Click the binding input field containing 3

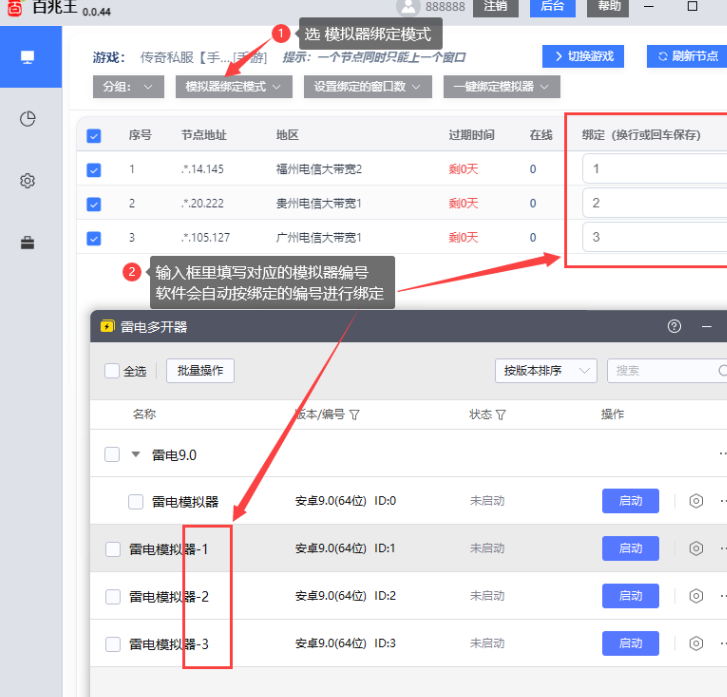655,237
